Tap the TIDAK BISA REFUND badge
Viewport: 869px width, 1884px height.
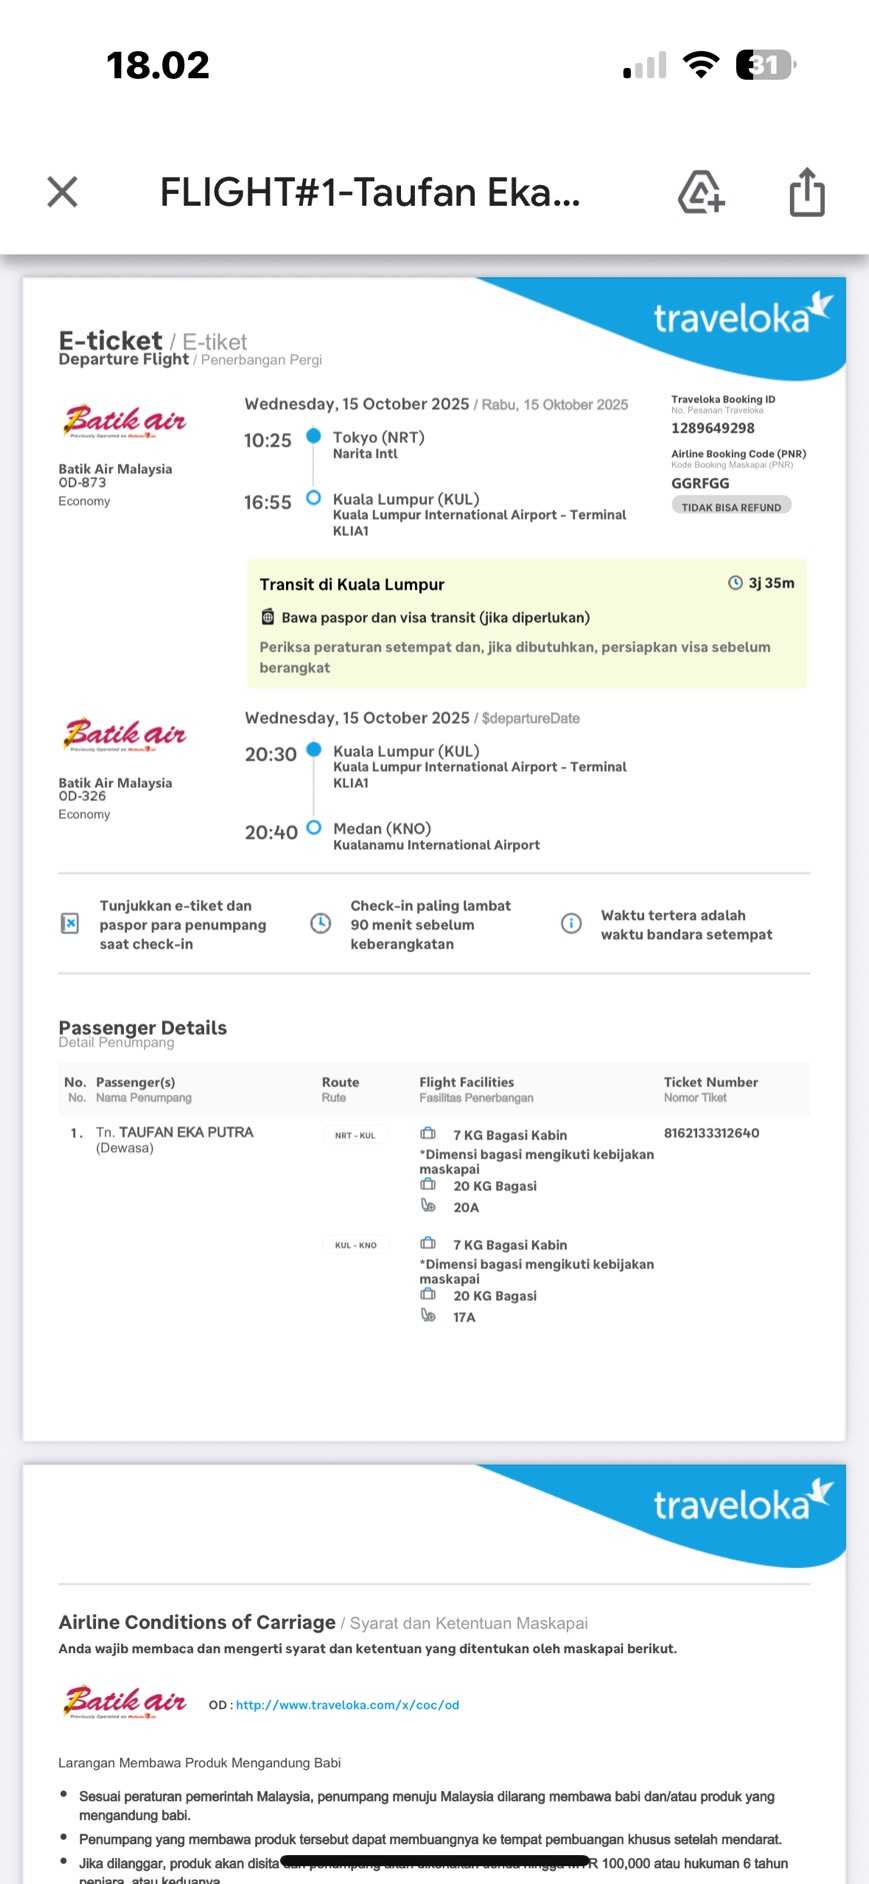pos(731,507)
